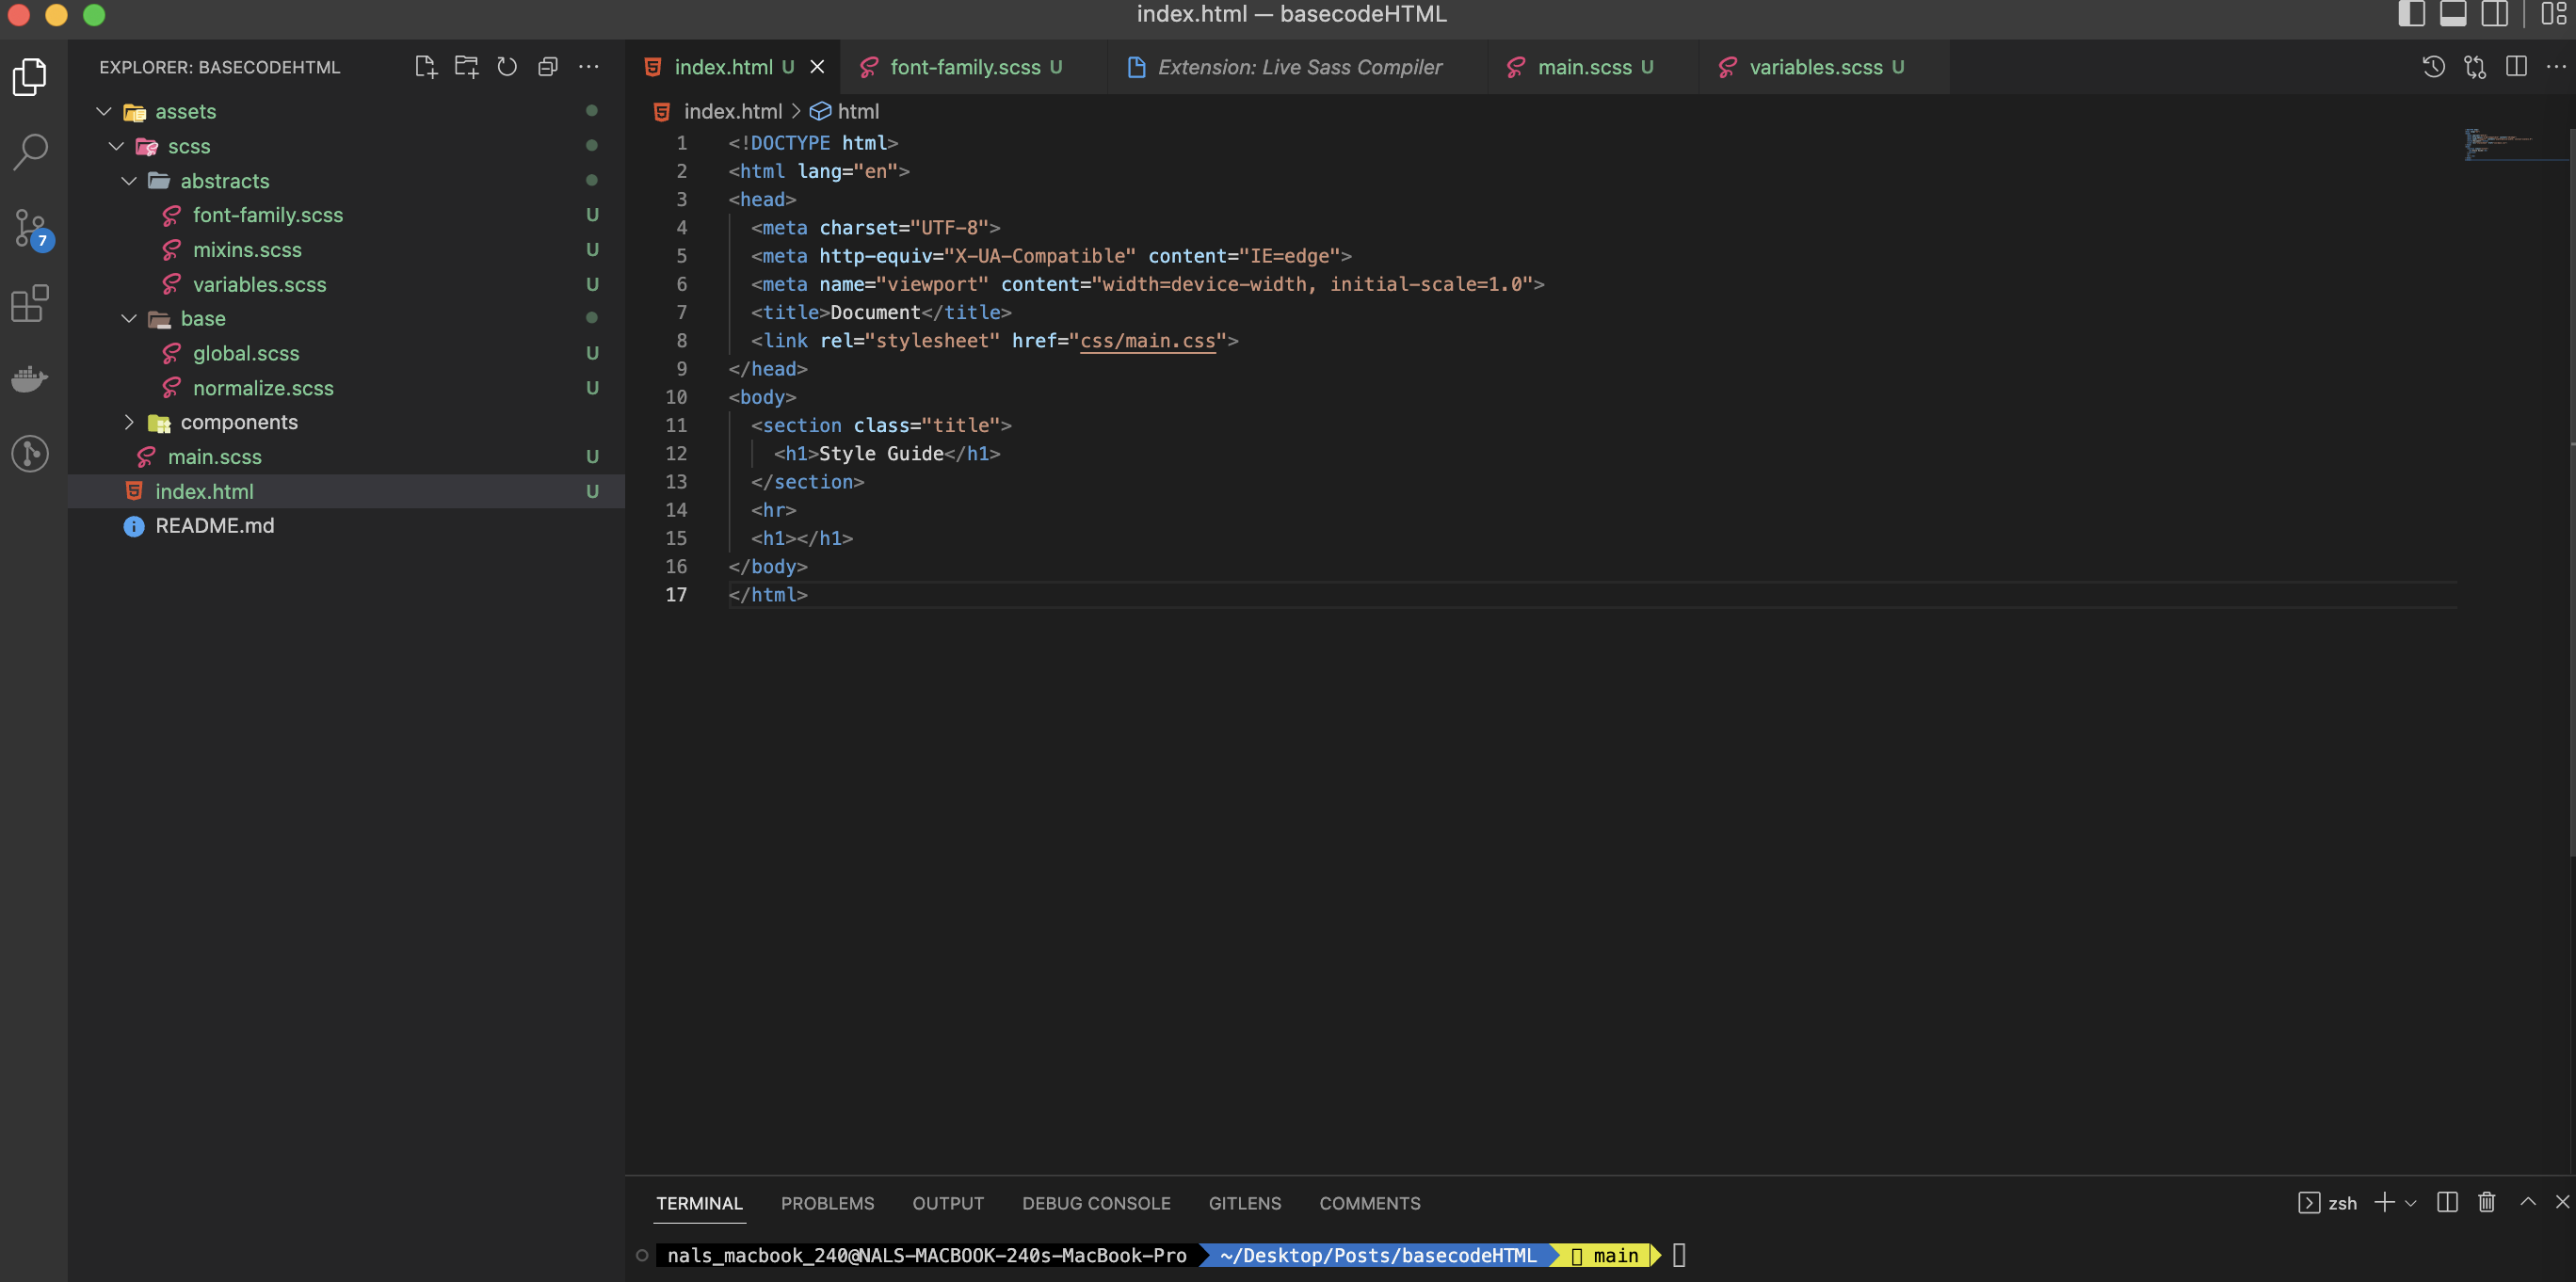Kill the terminal with trash icon
The image size is (2576, 1282).
point(2486,1202)
